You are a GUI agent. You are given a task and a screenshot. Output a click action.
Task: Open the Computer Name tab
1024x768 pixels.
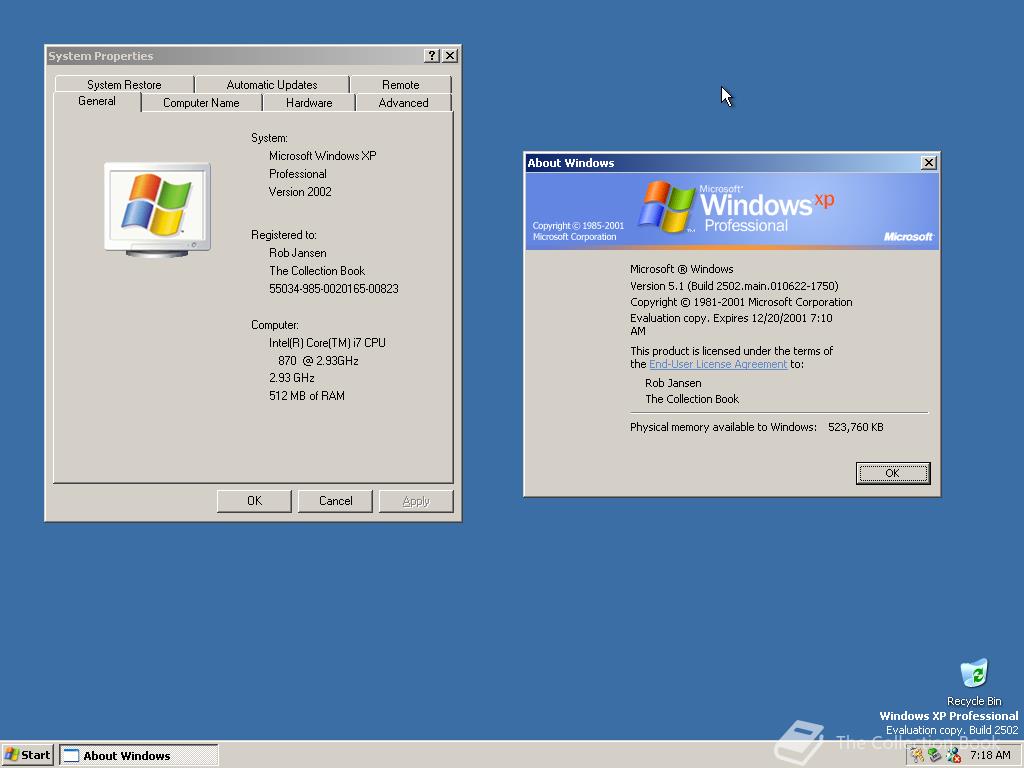(x=201, y=103)
